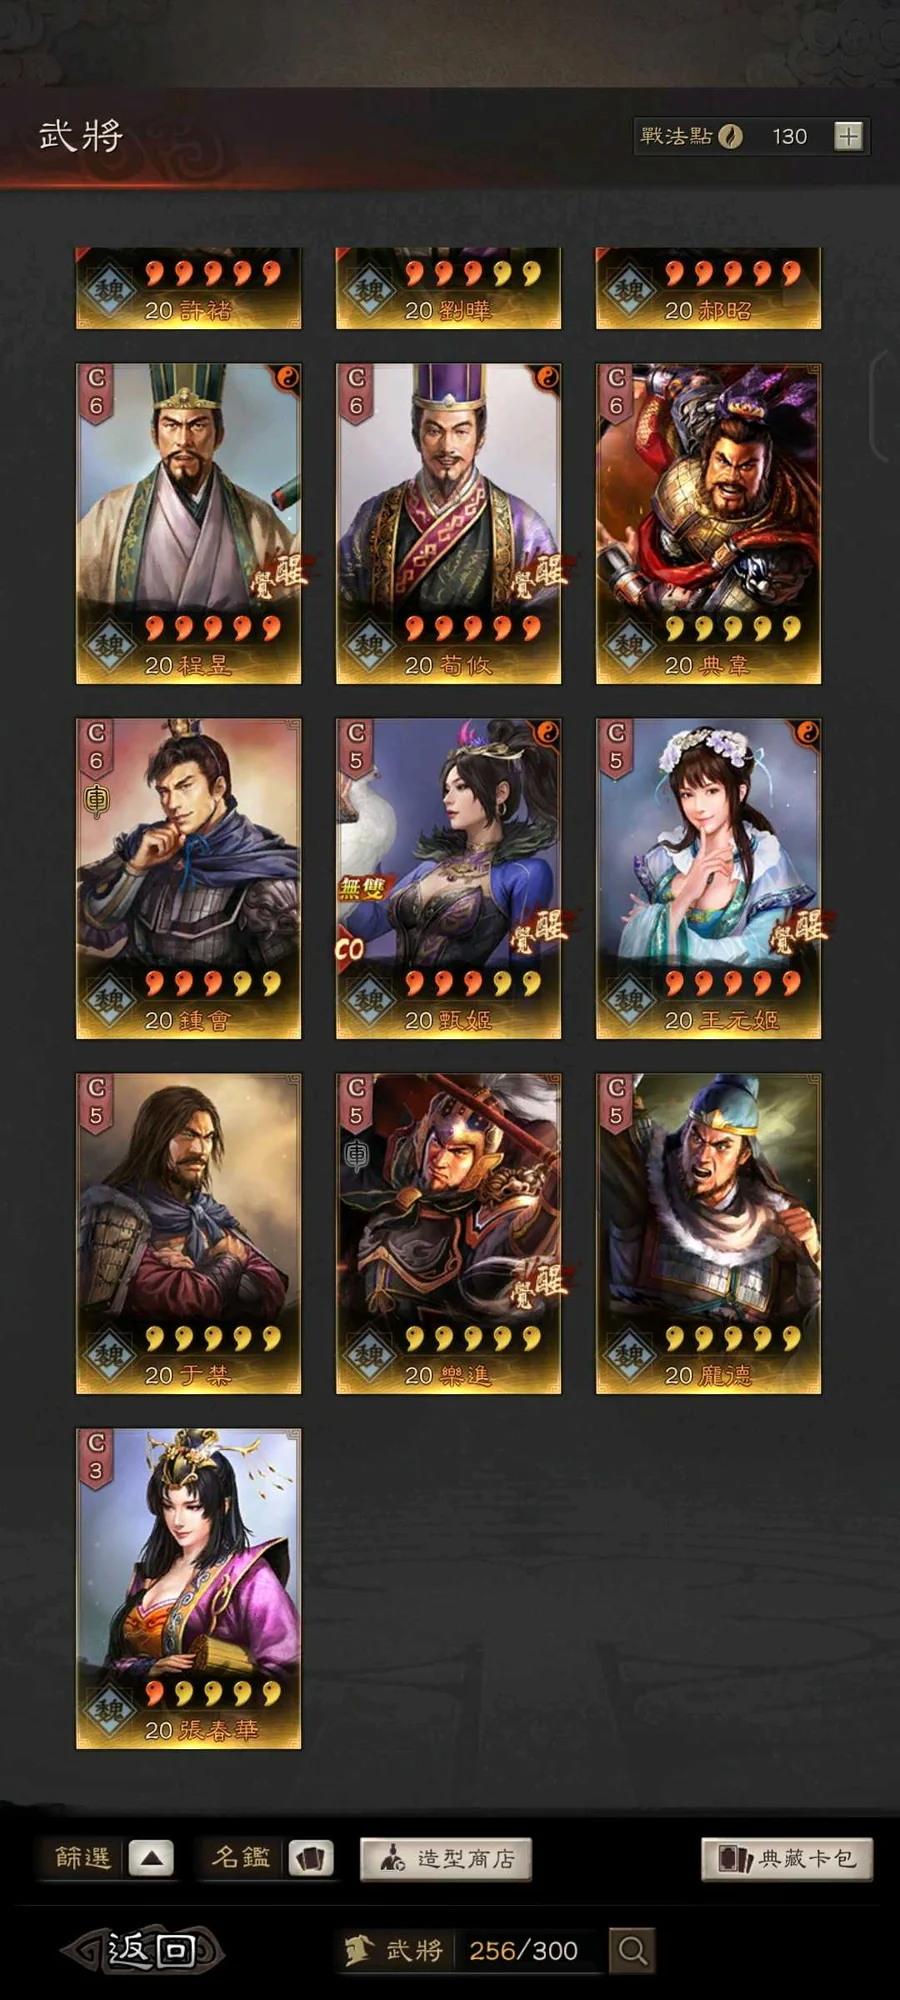This screenshot has height=2000, width=900.
Task: Open the search magnifier next to 256/300
Action: click(632, 1950)
